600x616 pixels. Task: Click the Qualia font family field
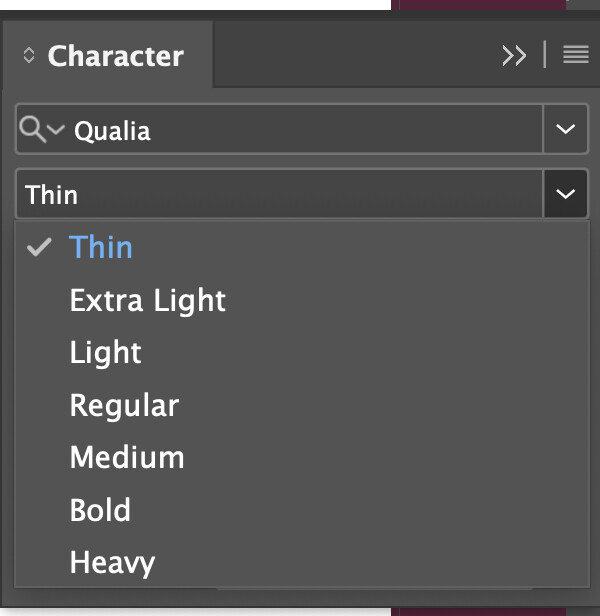point(300,130)
